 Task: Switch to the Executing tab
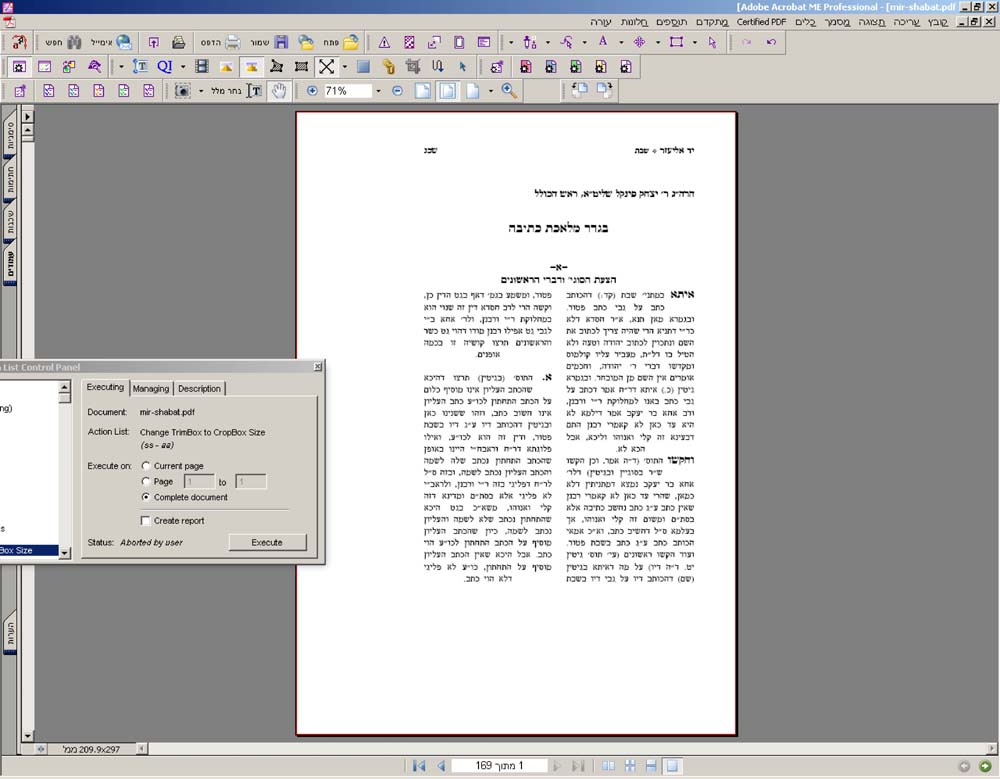pyautogui.click(x=105, y=387)
